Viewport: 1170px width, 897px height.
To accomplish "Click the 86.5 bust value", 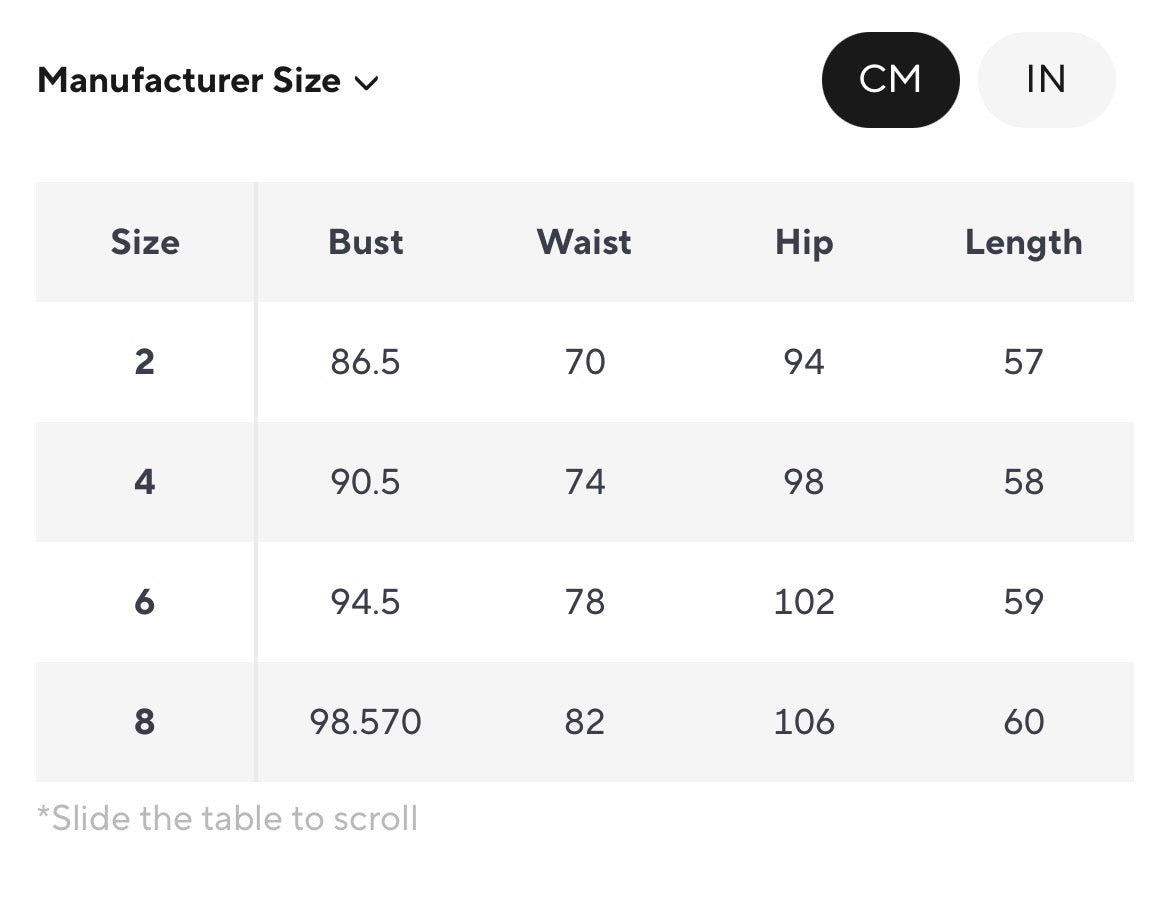I will (365, 362).
